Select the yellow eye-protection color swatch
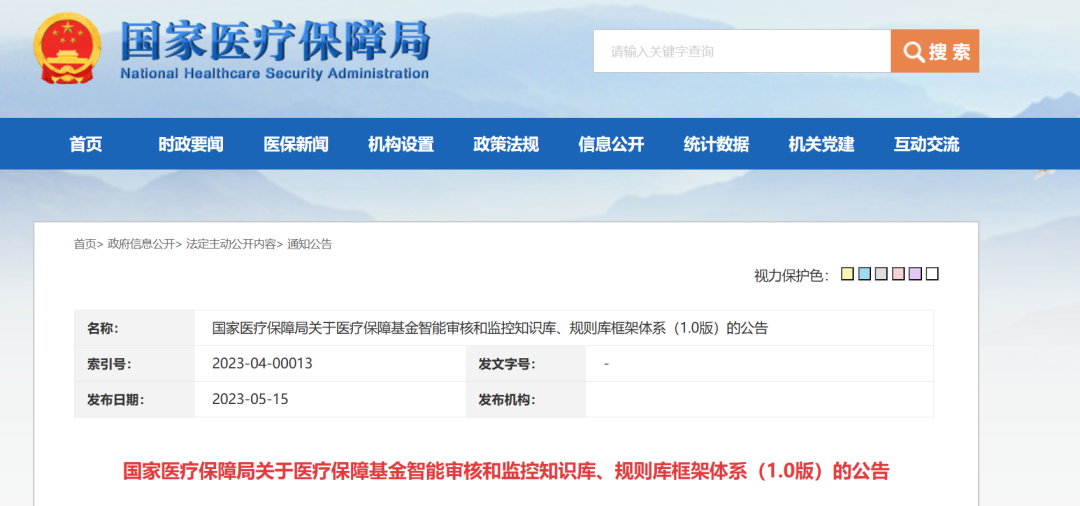This screenshot has height=506, width=1080. coord(848,274)
